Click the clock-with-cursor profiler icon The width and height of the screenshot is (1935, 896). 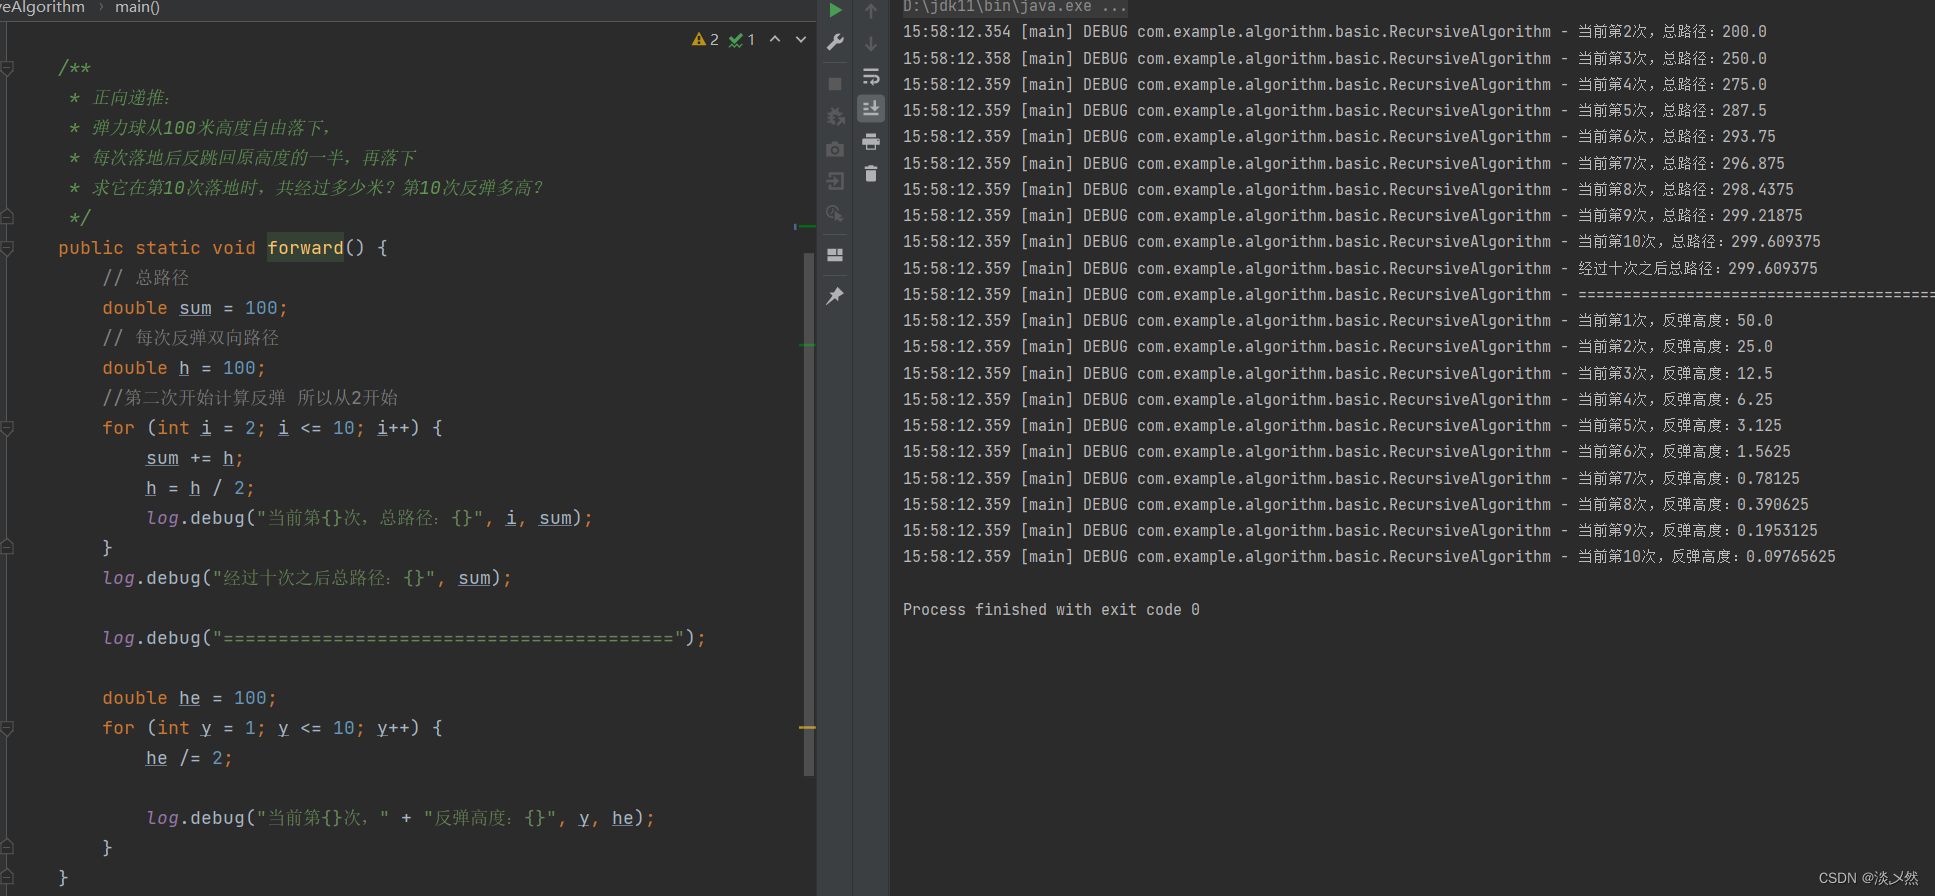click(835, 213)
